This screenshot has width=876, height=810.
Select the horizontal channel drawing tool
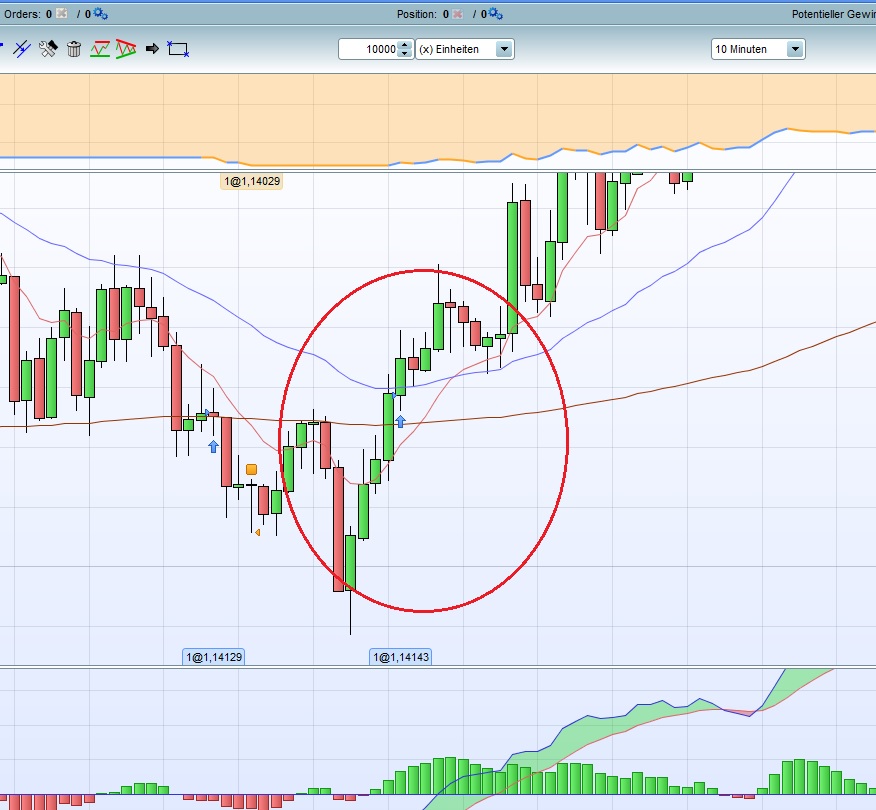[100, 49]
